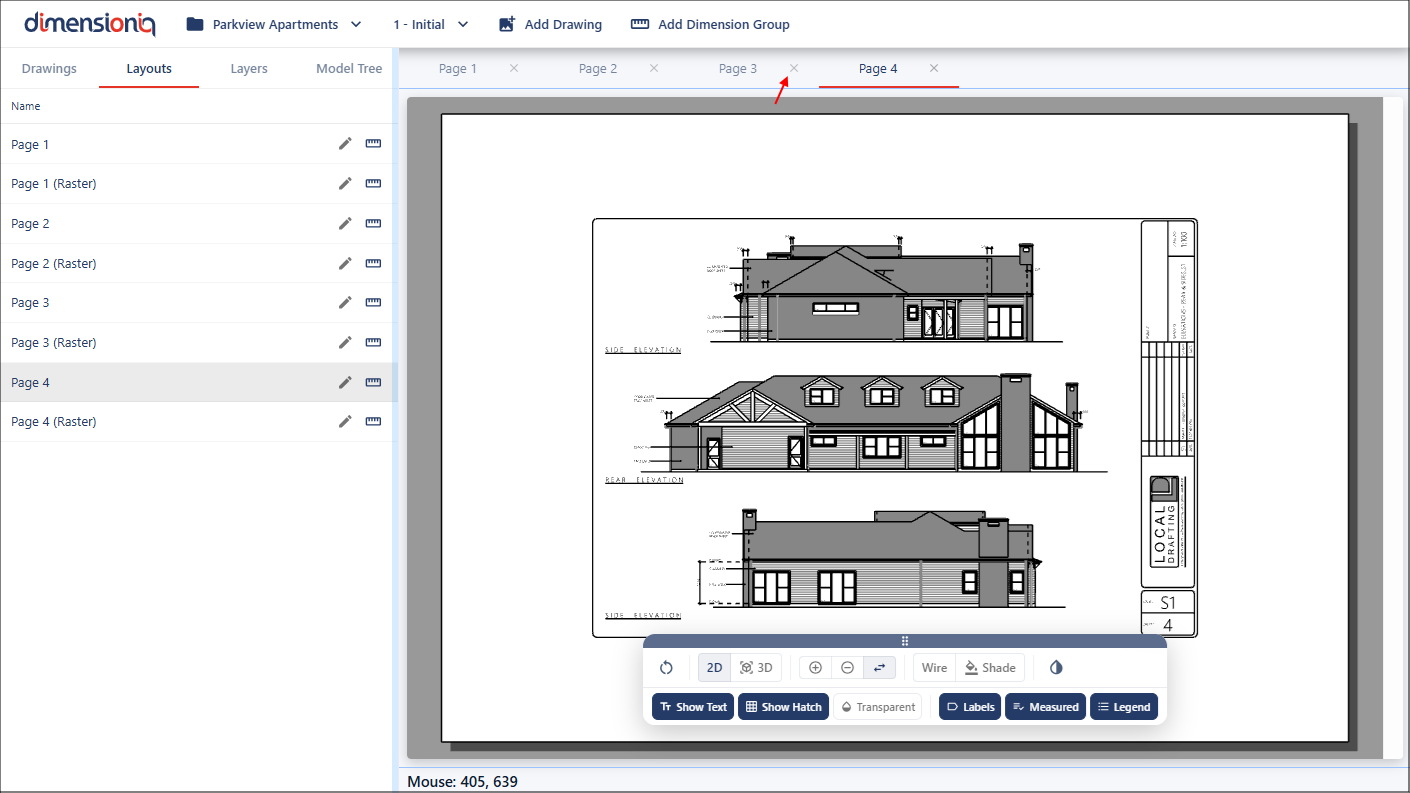Edit Page 2 (Raster) via pencil icon
Image resolution: width=1410 pixels, height=793 pixels.
[x=345, y=264]
